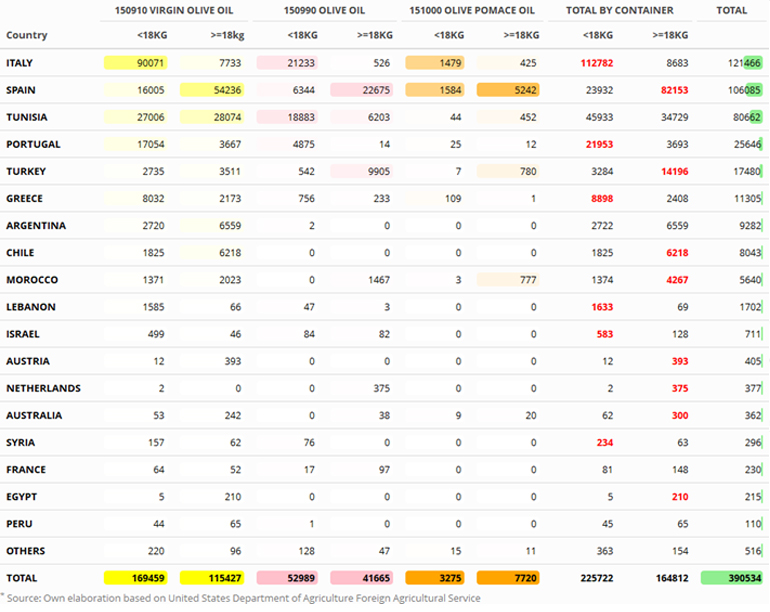
Task: Click the Spain orange cell 5242
Action: pos(508,90)
